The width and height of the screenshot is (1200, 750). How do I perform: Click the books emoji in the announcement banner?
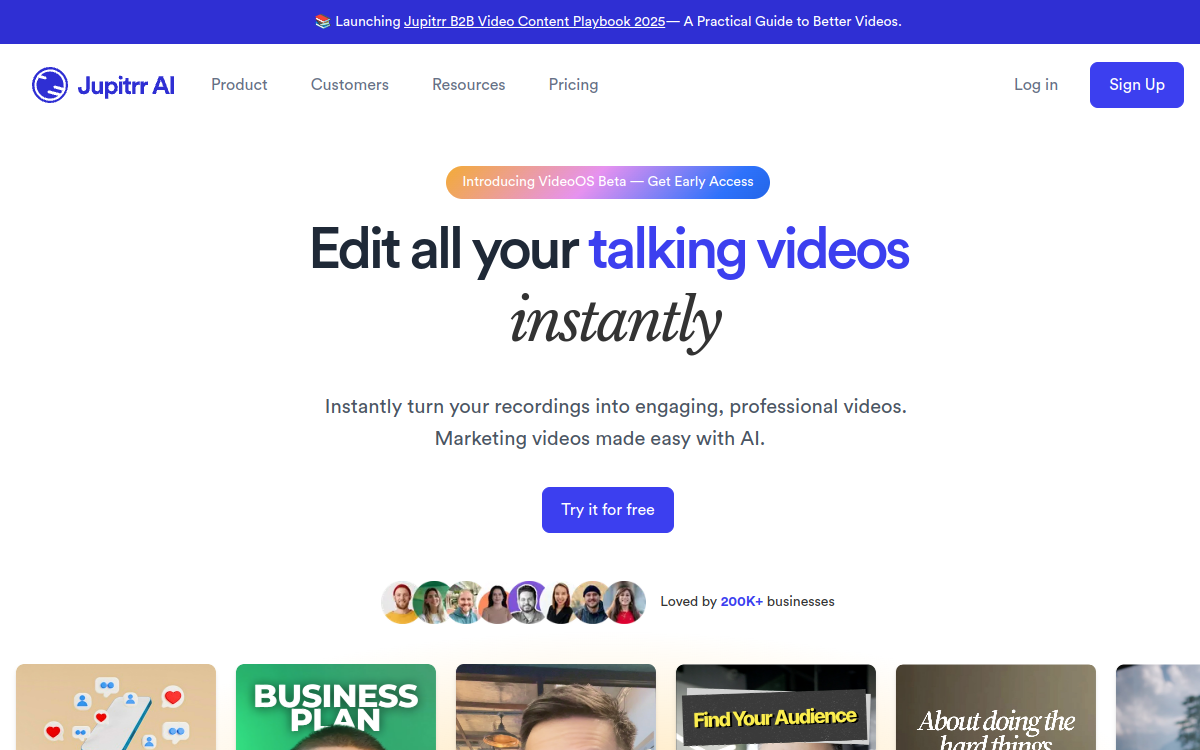pyautogui.click(x=323, y=21)
